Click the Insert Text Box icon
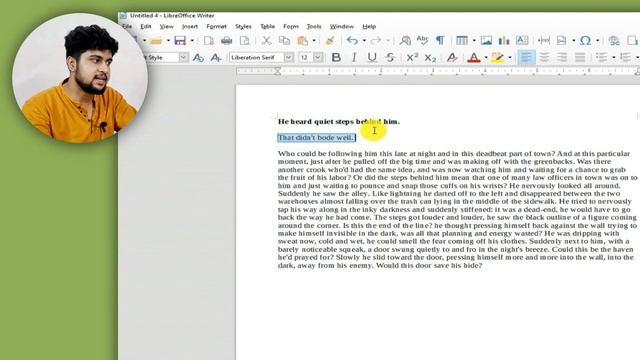Viewport: 640px width, 360px height. [522, 40]
